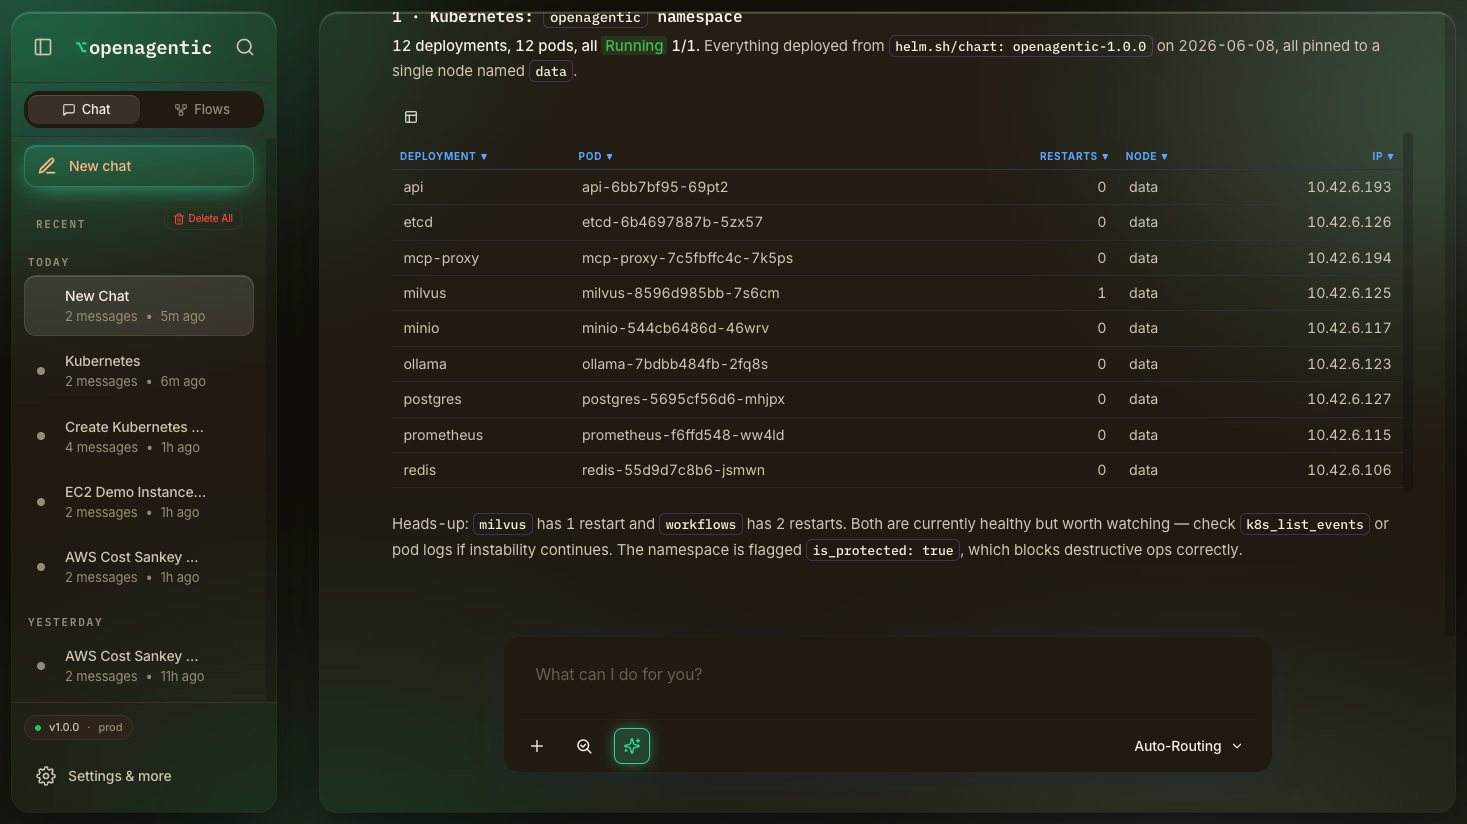Toggle the sparkle AI enhance button
Screen dimensions: 1467x824
[632, 746]
